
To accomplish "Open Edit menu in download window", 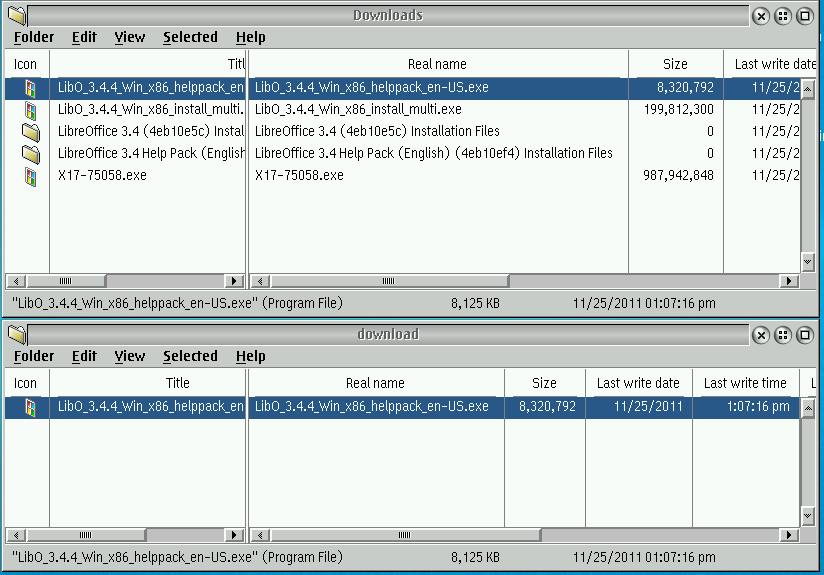I will click(84, 356).
